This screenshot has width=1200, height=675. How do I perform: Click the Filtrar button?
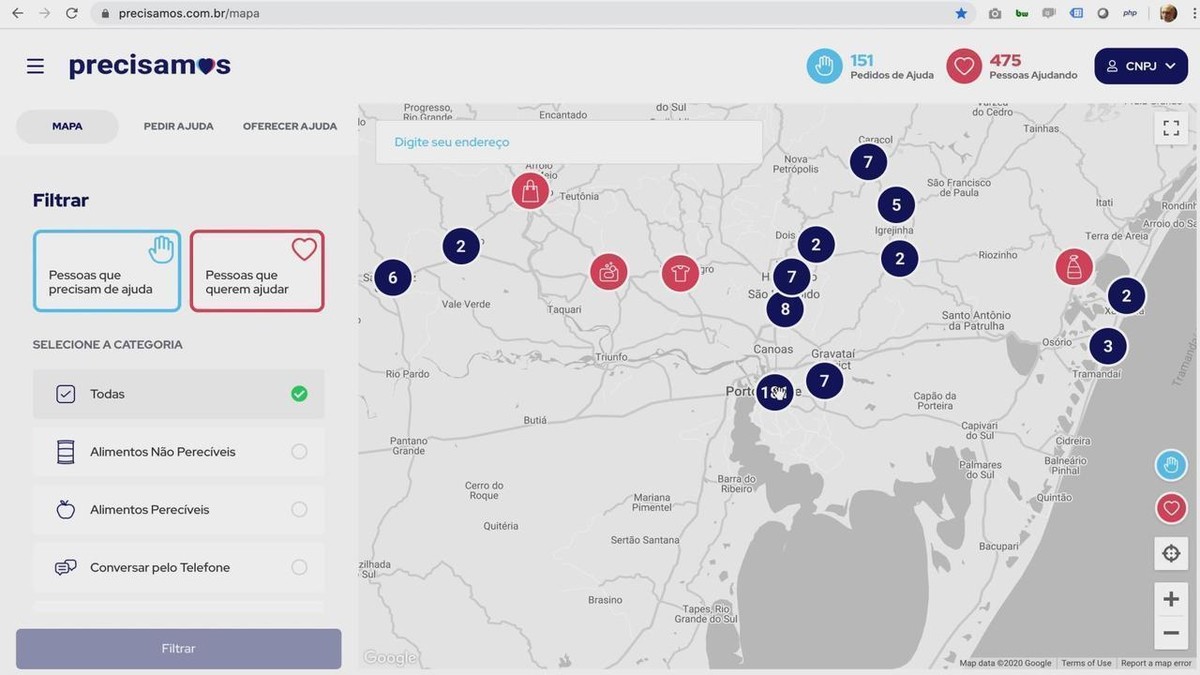click(179, 649)
